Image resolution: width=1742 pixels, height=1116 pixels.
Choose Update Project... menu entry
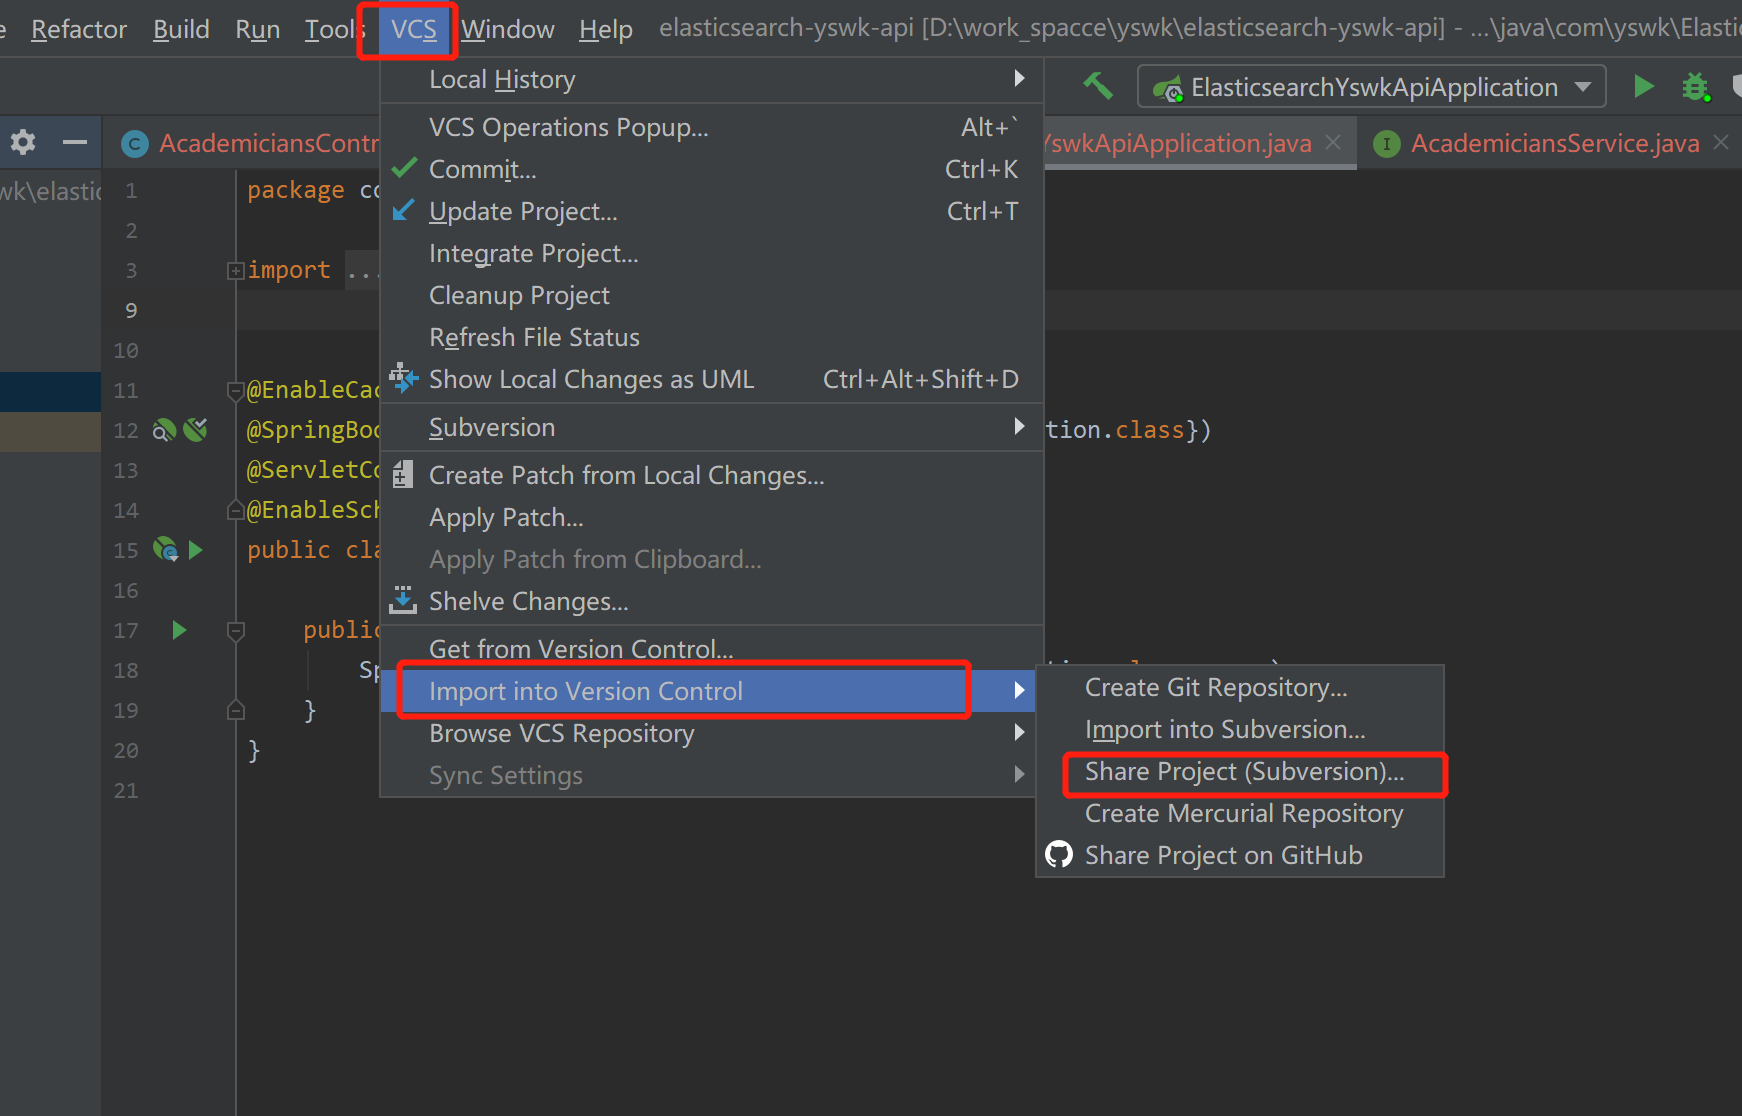coord(712,211)
